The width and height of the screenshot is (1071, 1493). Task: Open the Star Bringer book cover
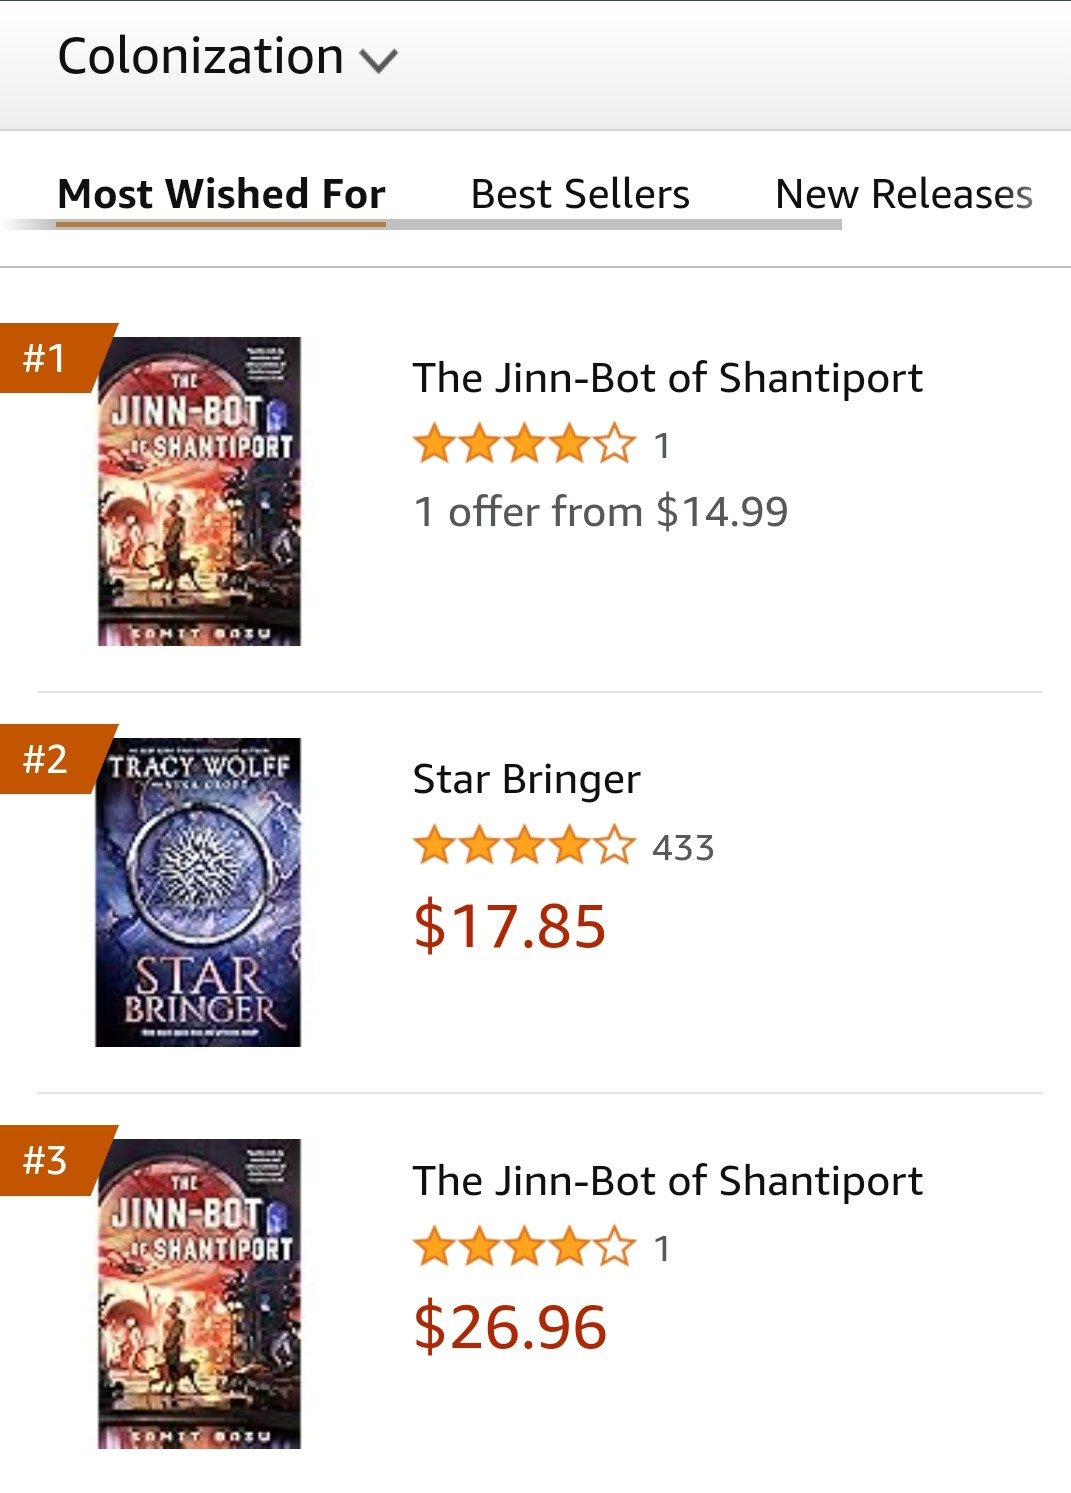tap(198, 892)
